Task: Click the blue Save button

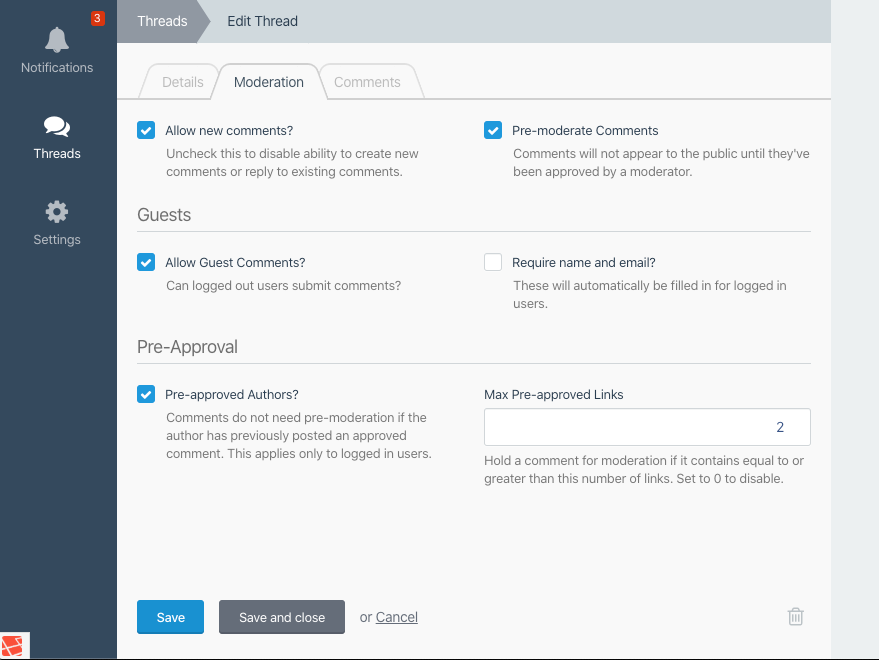Action: [x=170, y=617]
